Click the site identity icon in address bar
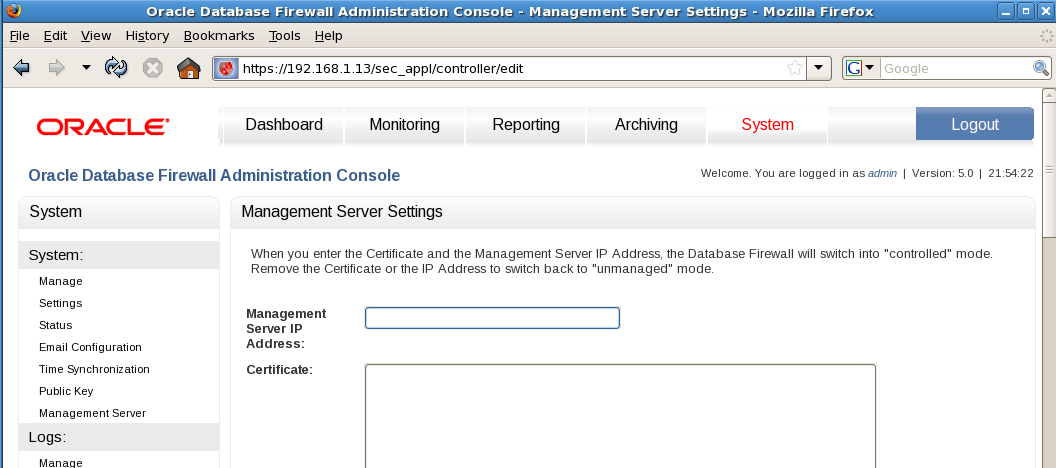This screenshot has width=1056, height=468. pos(226,68)
